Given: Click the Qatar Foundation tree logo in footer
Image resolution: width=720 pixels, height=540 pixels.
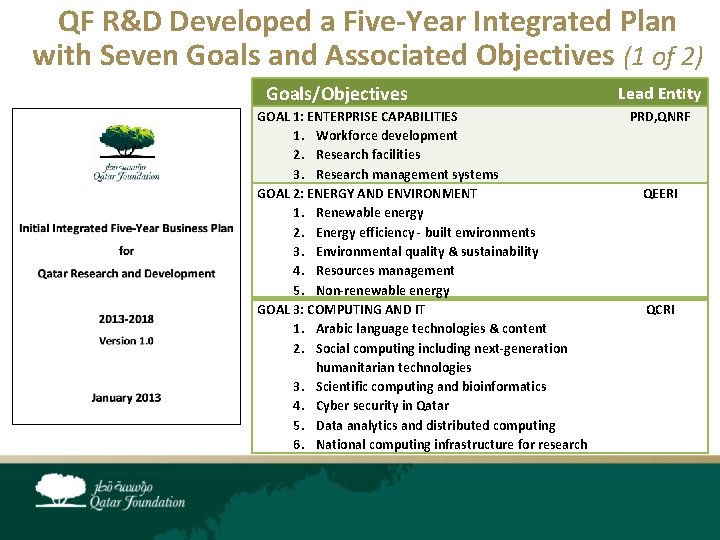Looking at the screenshot, I should click(x=61, y=491).
